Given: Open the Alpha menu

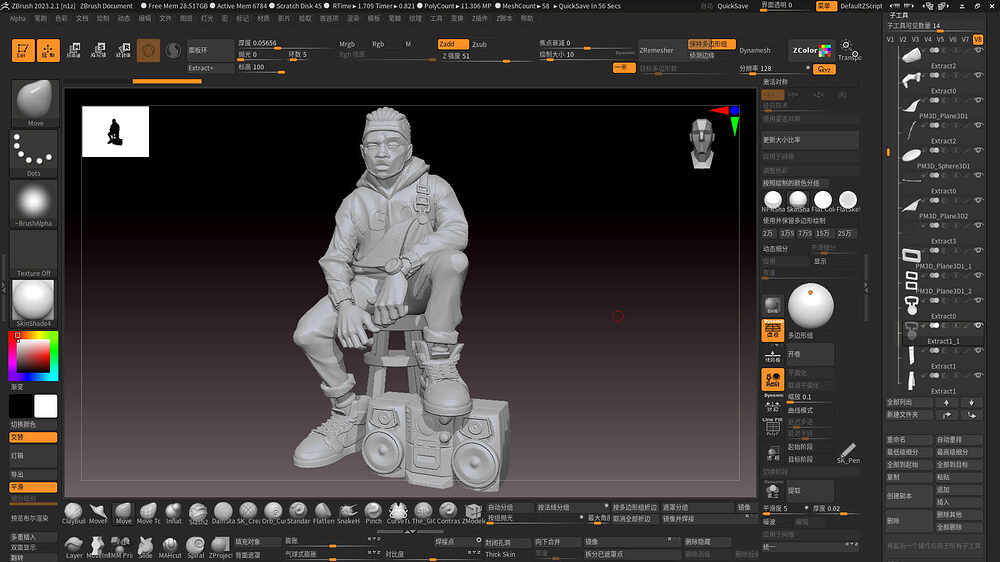Looking at the screenshot, I should [18, 18].
